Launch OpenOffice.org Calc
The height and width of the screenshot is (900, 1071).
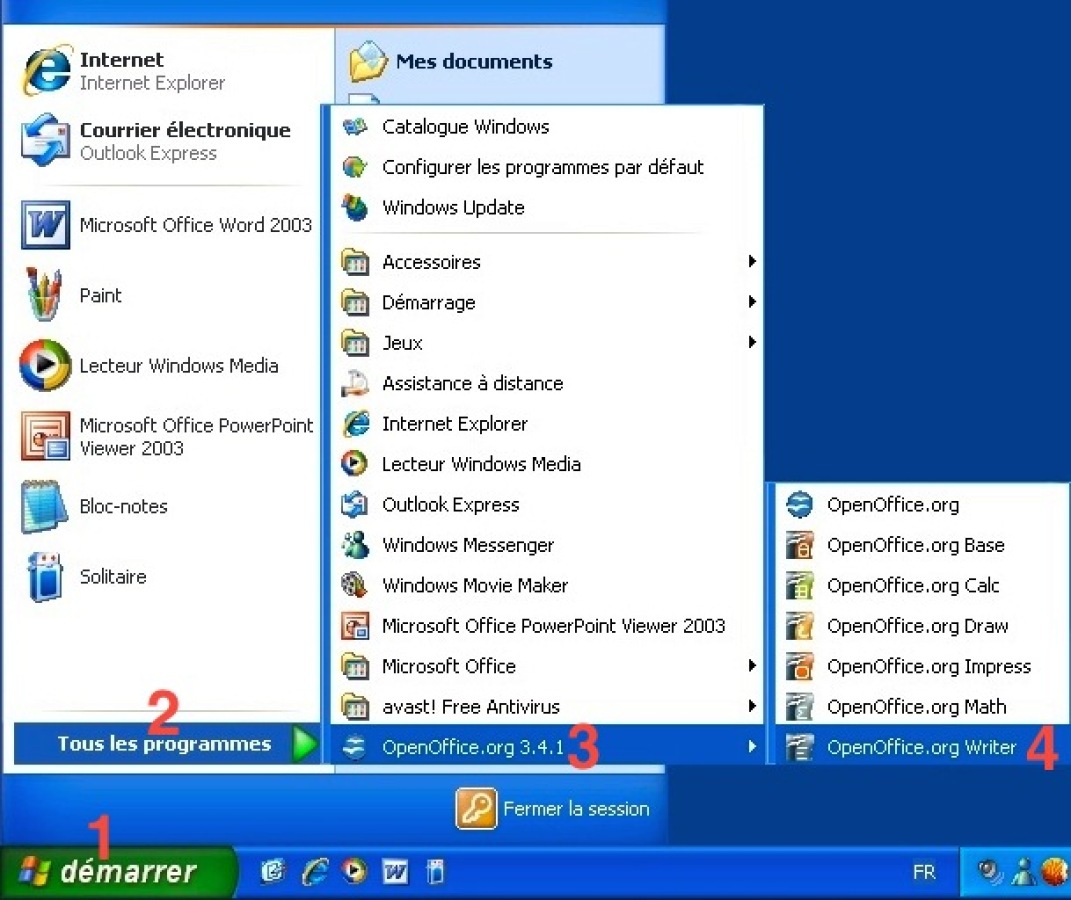click(x=922, y=585)
